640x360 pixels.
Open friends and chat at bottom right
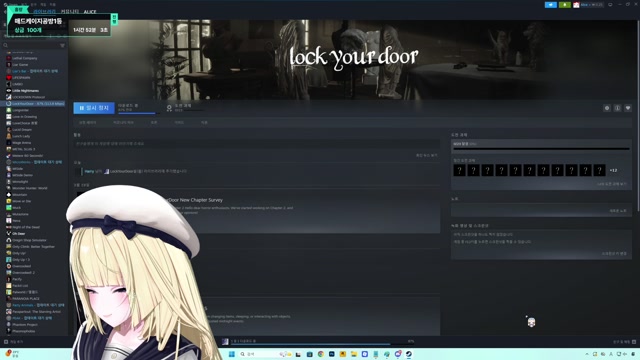click(624, 342)
